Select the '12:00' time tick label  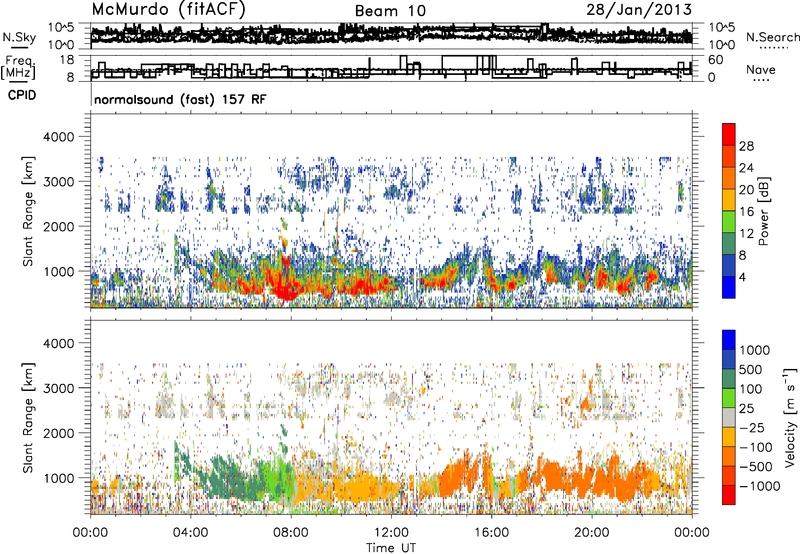[x=391, y=533]
